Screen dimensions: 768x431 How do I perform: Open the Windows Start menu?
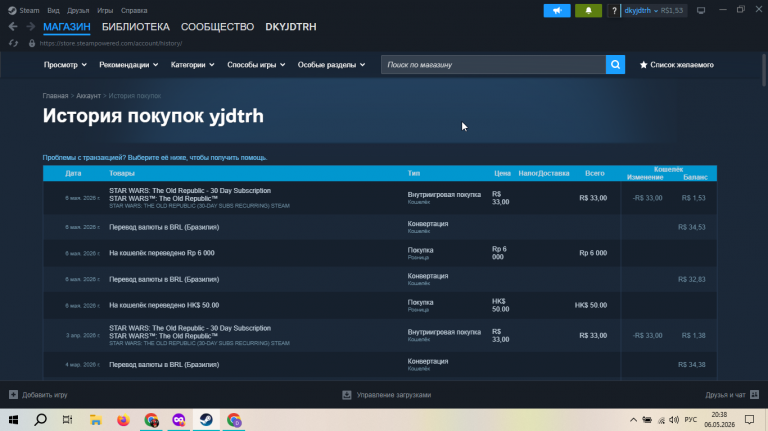(13, 420)
